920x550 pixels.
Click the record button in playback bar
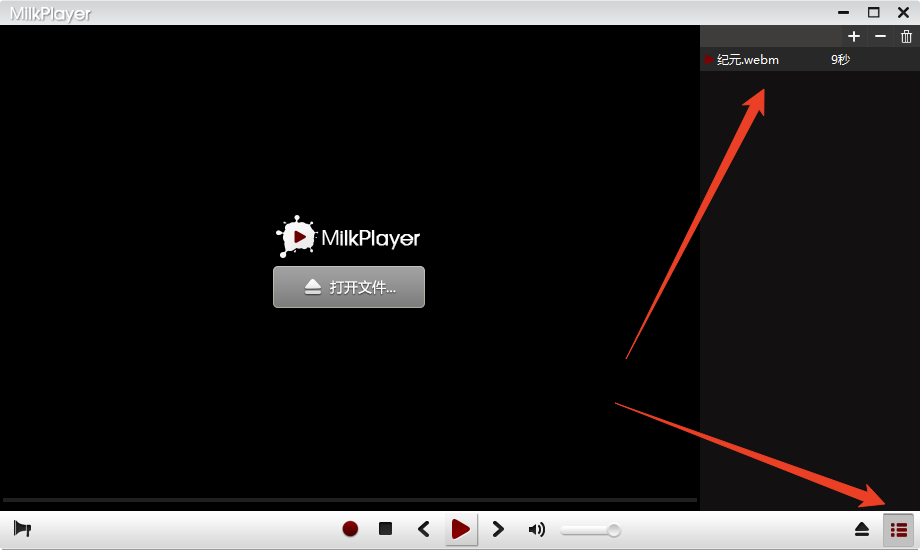tap(350, 529)
